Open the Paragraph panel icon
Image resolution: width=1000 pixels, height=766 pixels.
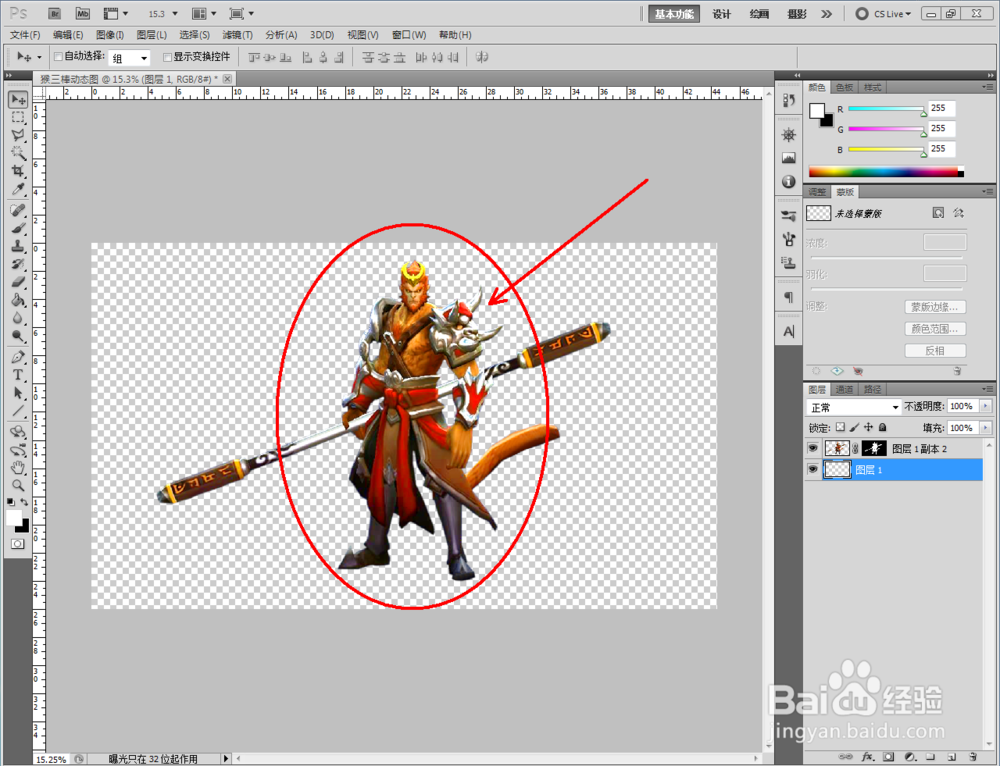(789, 297)
